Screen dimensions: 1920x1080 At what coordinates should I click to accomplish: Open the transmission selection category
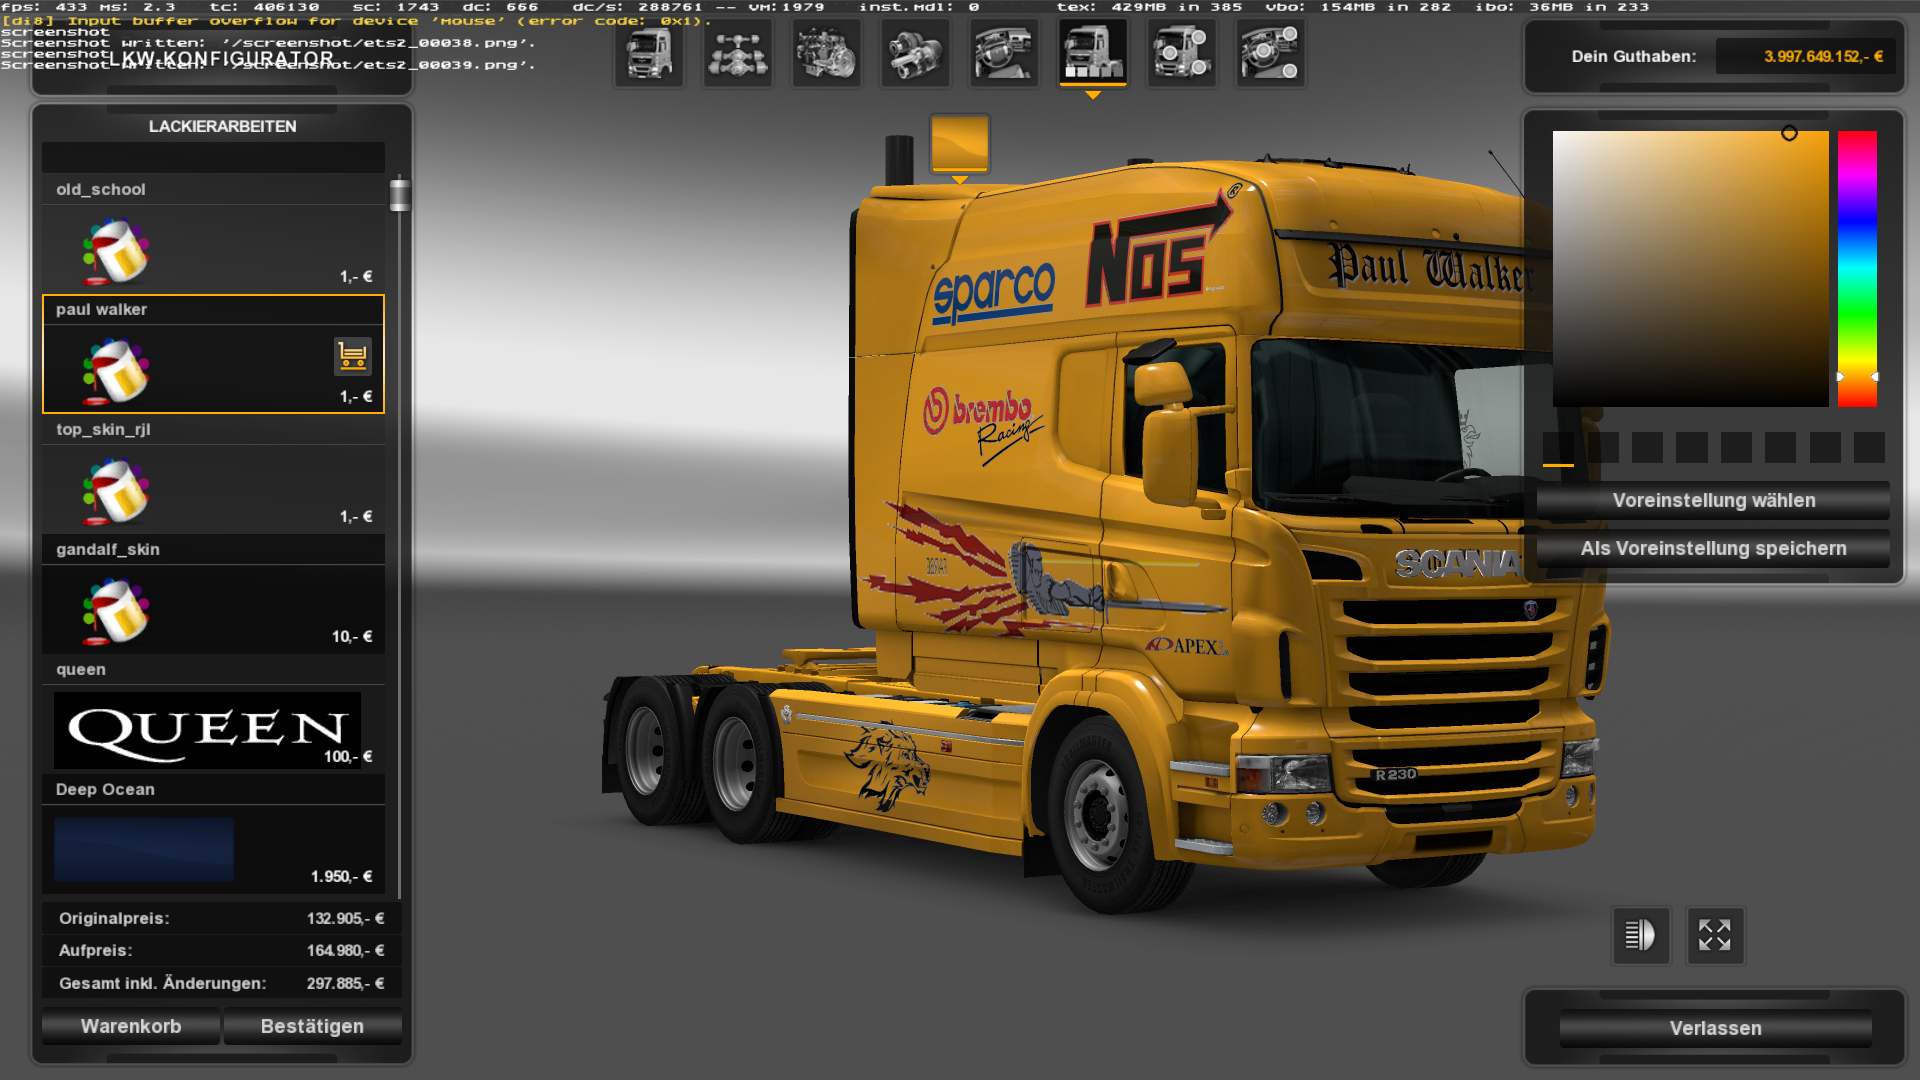pos(916,53)
